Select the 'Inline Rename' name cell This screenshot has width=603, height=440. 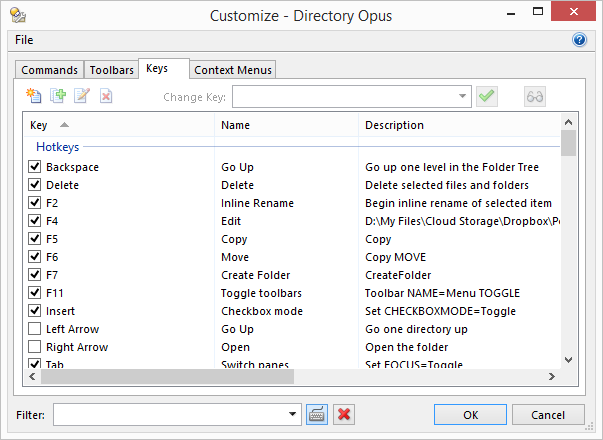[257, 203]
